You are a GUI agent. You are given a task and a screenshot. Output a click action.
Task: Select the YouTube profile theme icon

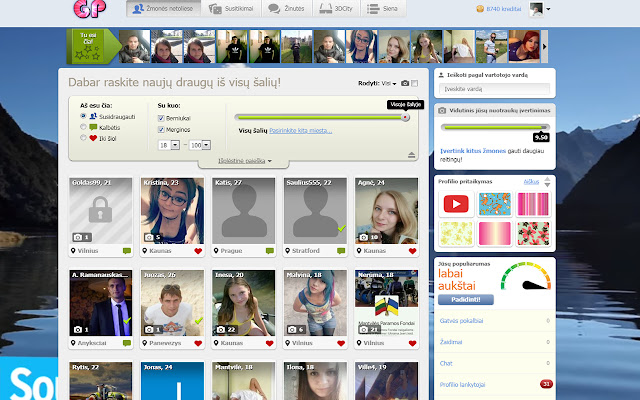point(457,205)
